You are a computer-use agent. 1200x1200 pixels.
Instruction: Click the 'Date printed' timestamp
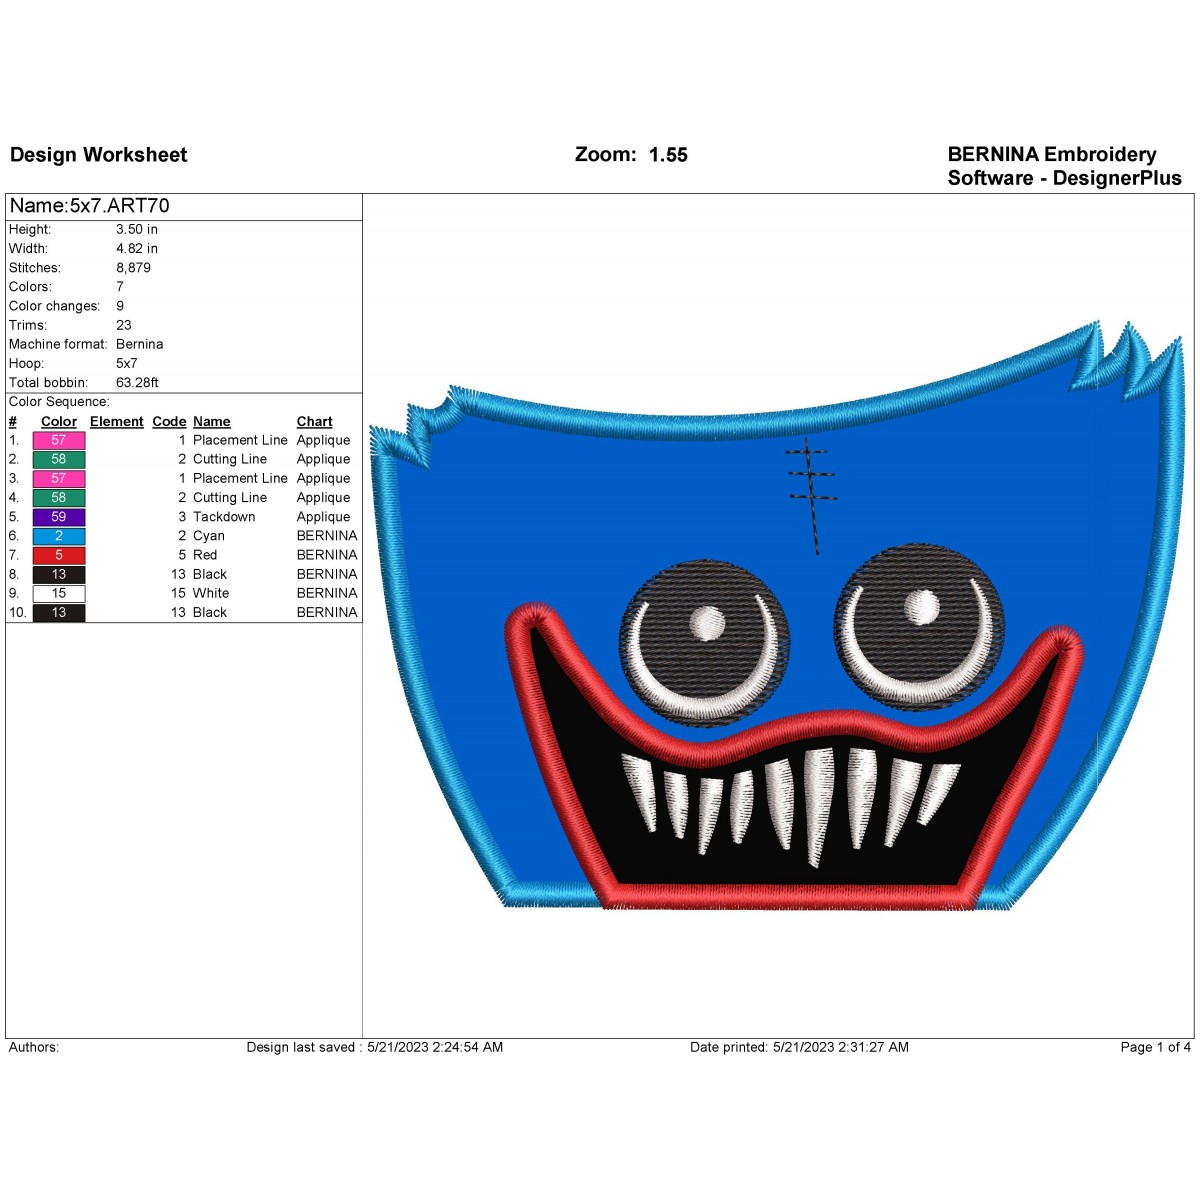(x=799, y=1047)
